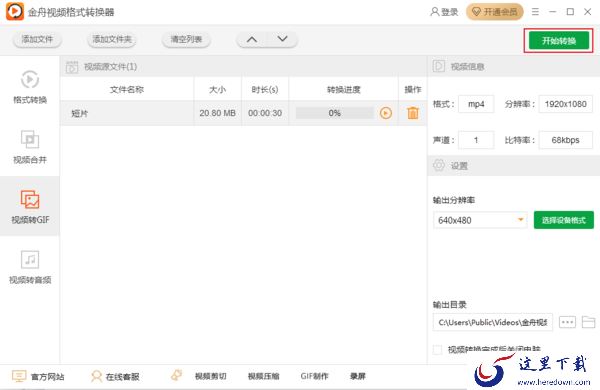Click the user icon beside 登录
The width and height of the screenshot is (600, 390).
point(435,12)
